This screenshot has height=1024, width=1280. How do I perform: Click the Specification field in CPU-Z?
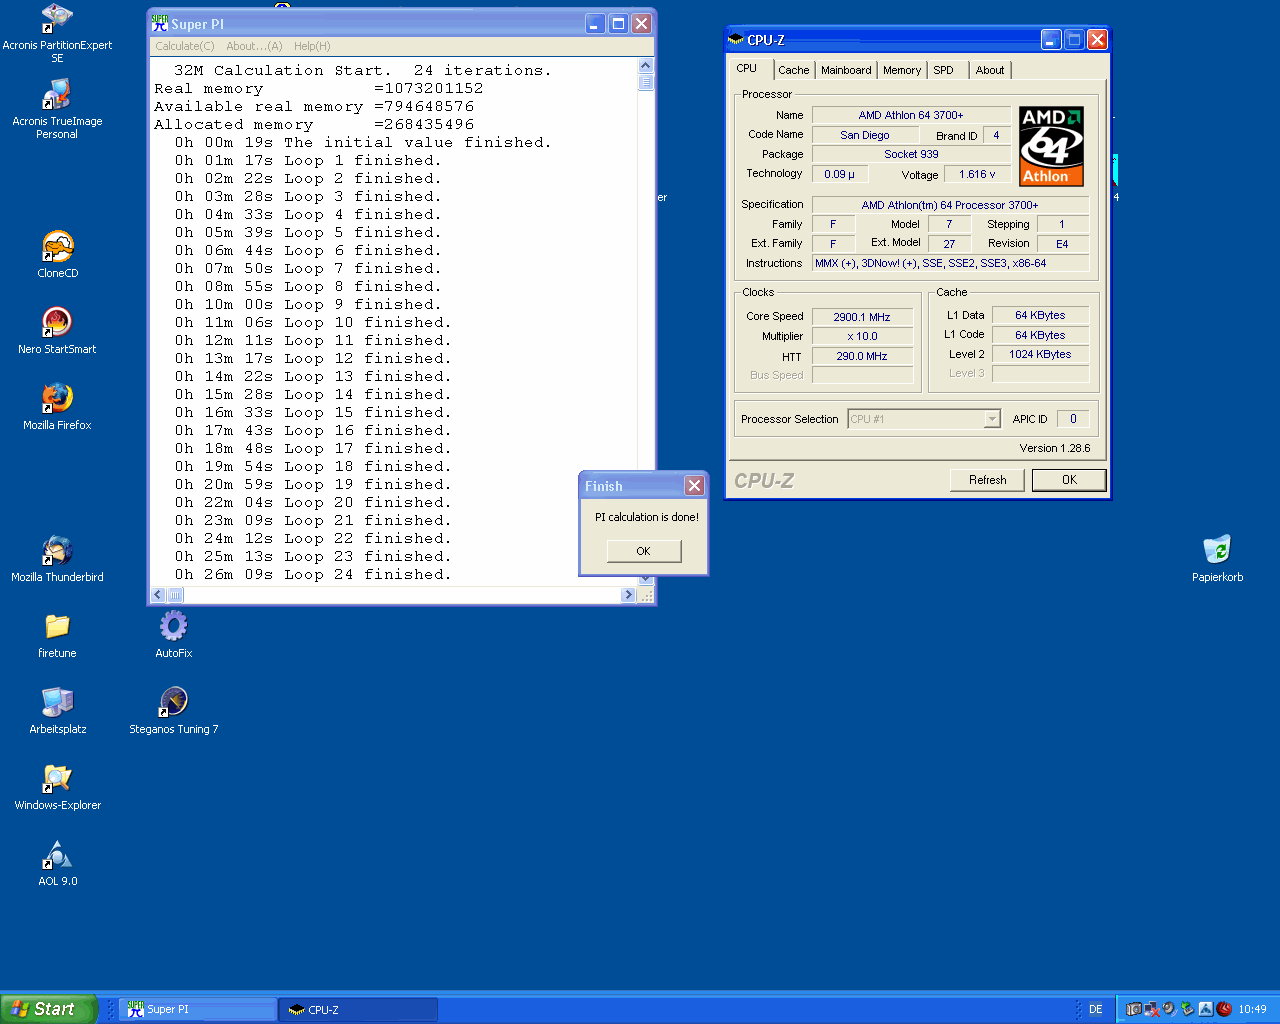(x=950, y=205)
